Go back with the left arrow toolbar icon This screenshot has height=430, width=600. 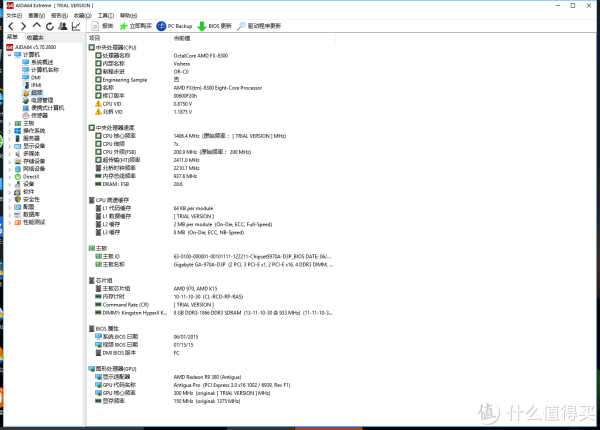[x=11, y=26]
